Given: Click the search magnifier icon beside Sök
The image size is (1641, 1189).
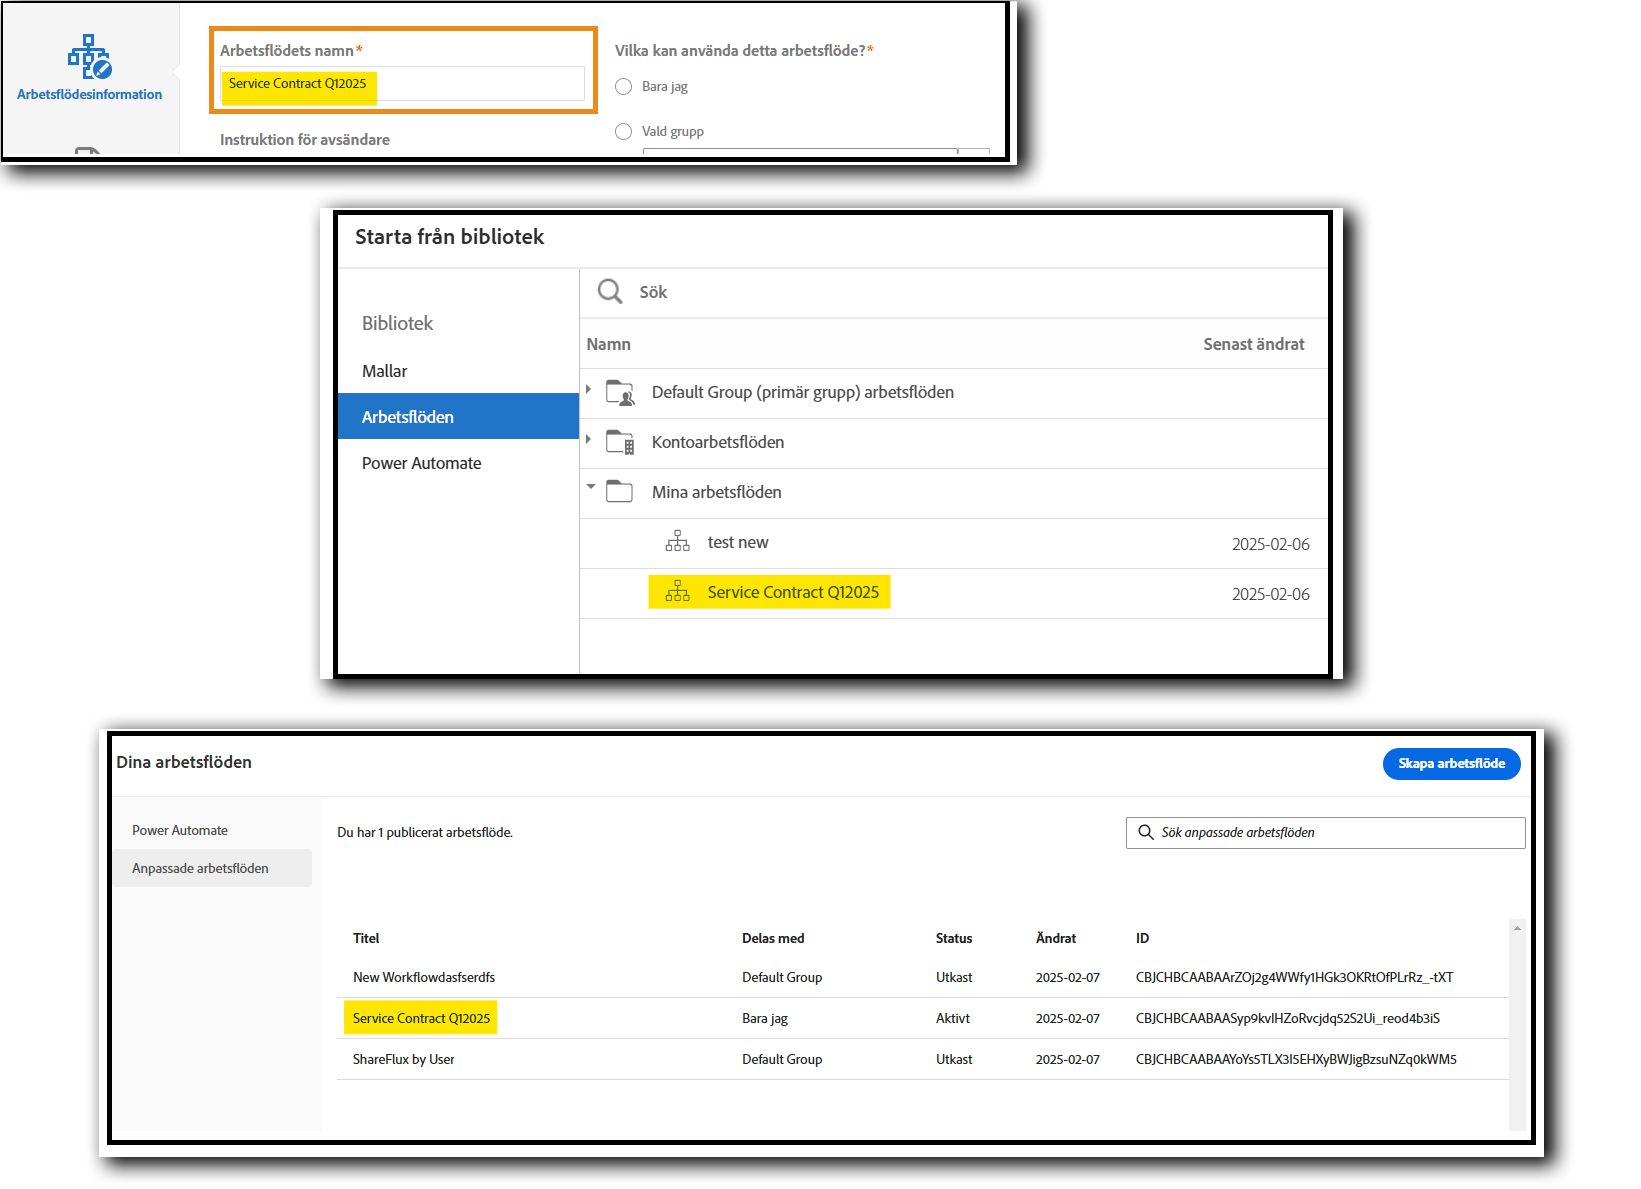Looking at the screenshot, I should click(x=609, y=292).
